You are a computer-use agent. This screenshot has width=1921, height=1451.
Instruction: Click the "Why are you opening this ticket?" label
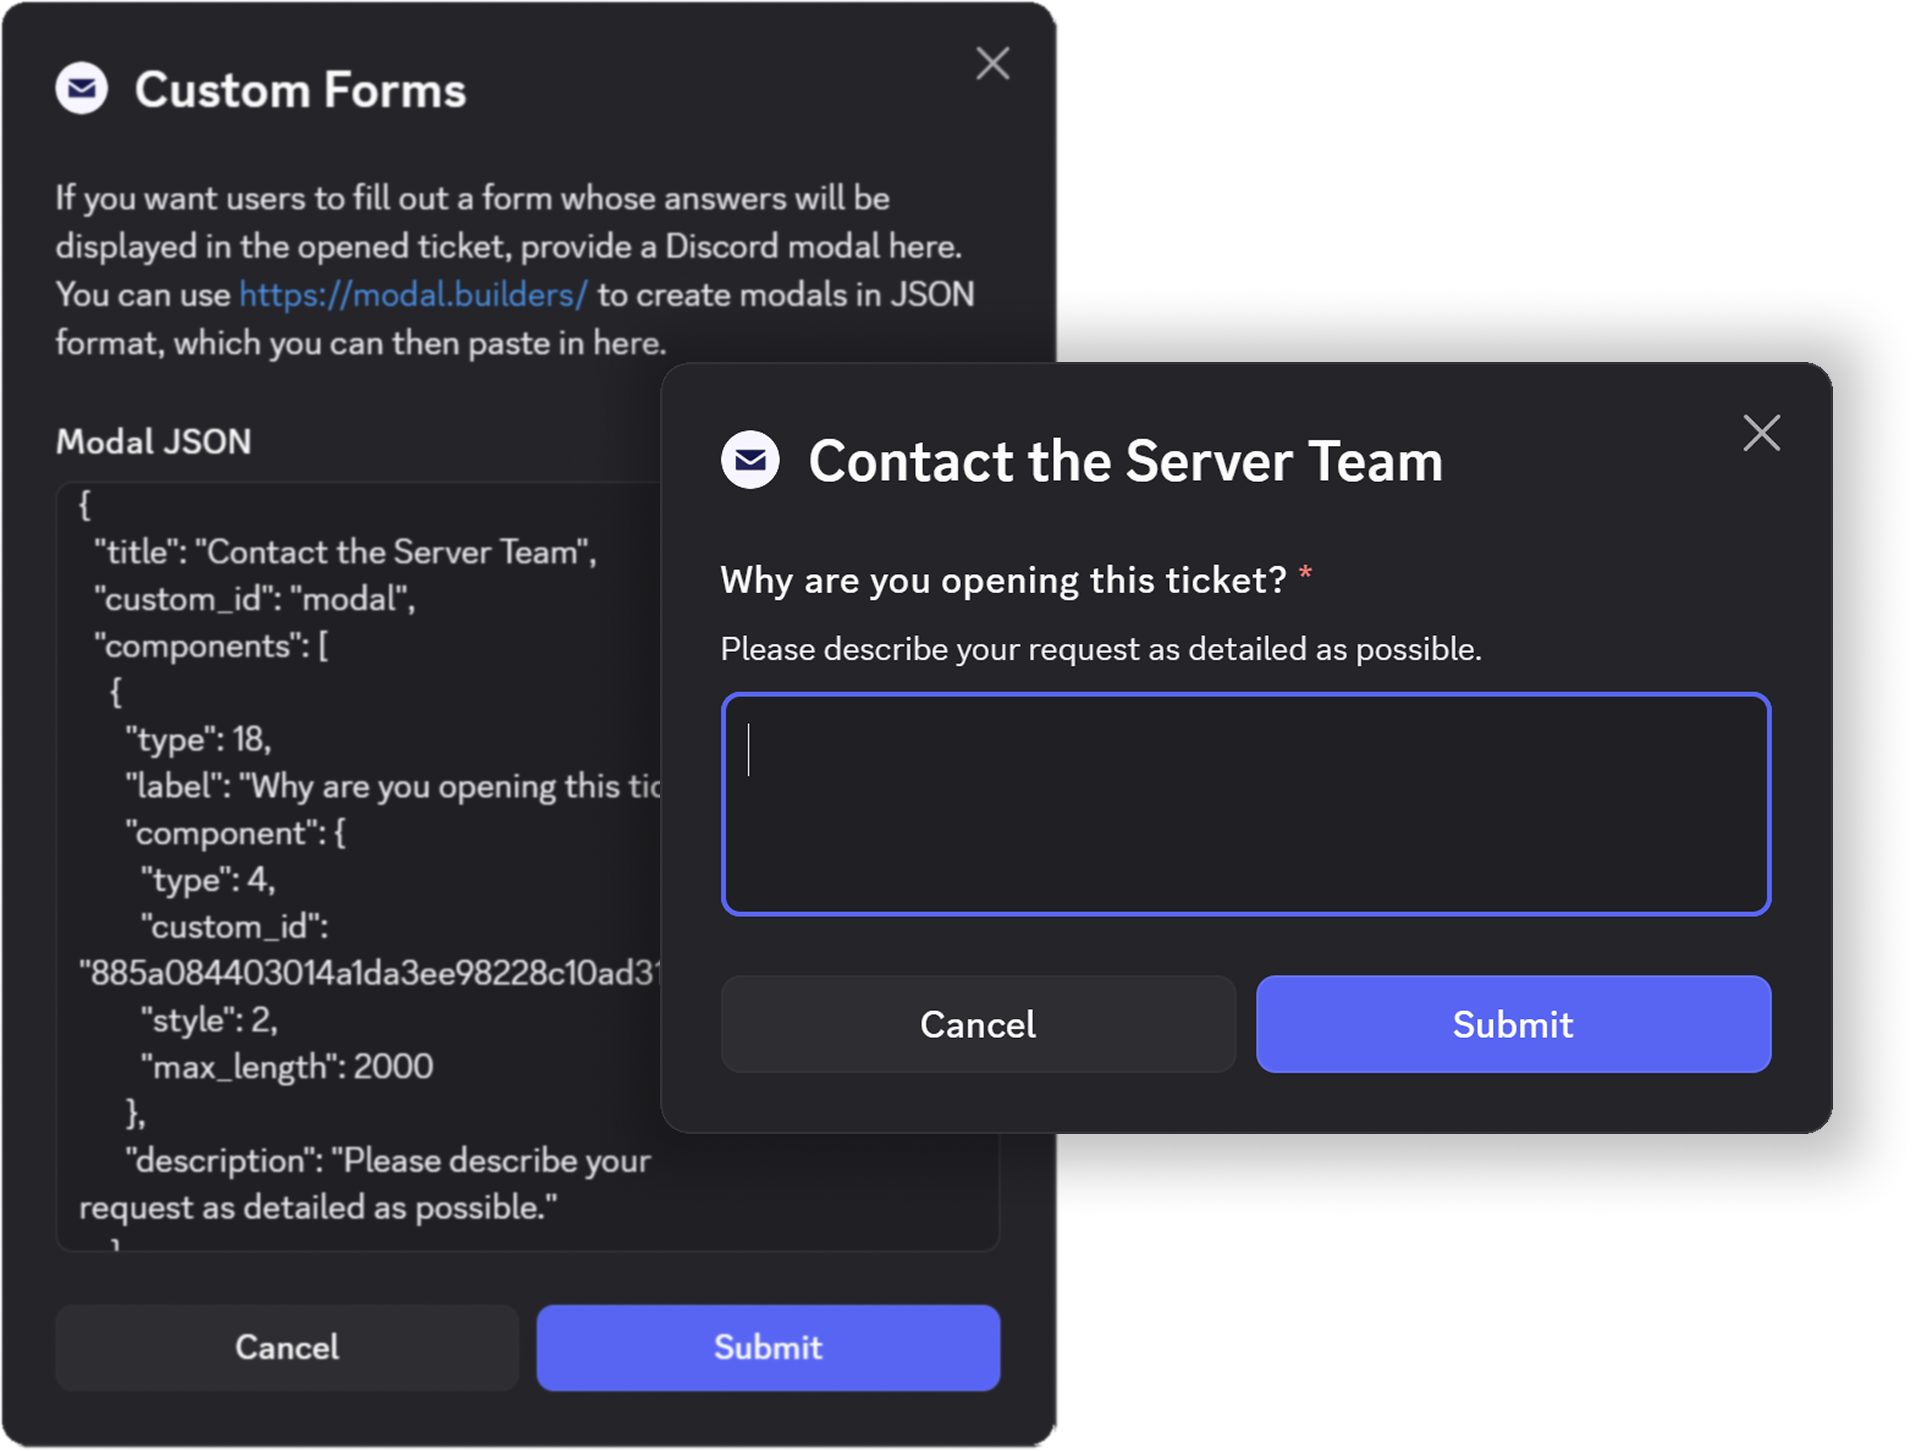(x=1003, y=580)
